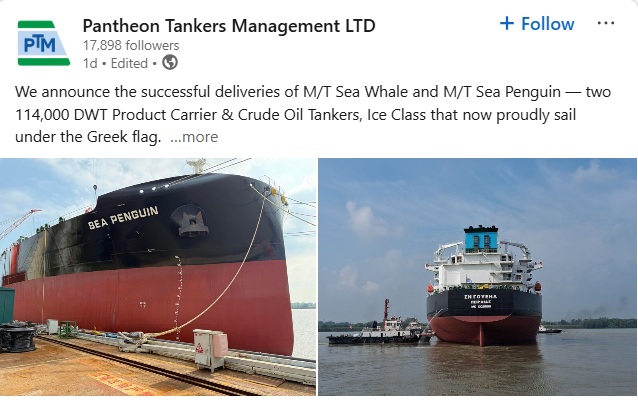Viewport: 638px width, 404px height.
Task: Open the tanker stern photo on the river
Action: (477, 277)
